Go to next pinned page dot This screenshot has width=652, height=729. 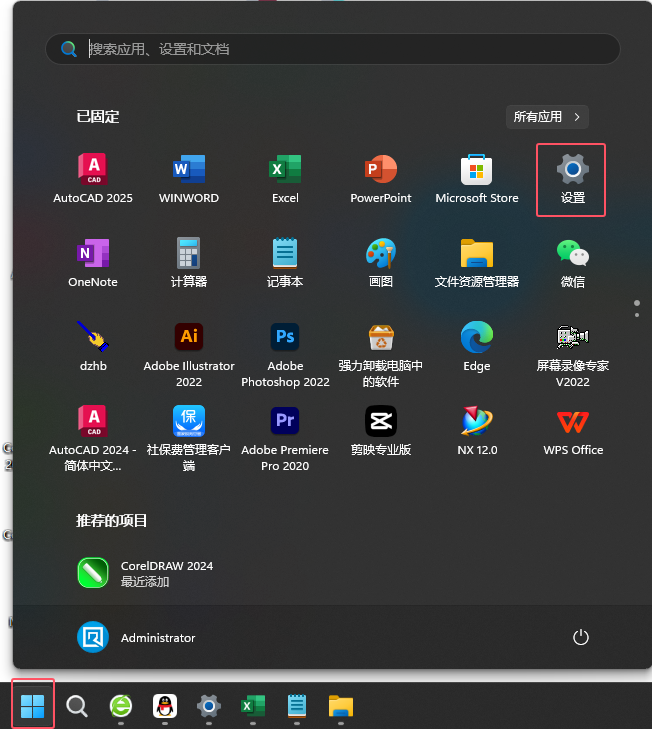(637, 315)
